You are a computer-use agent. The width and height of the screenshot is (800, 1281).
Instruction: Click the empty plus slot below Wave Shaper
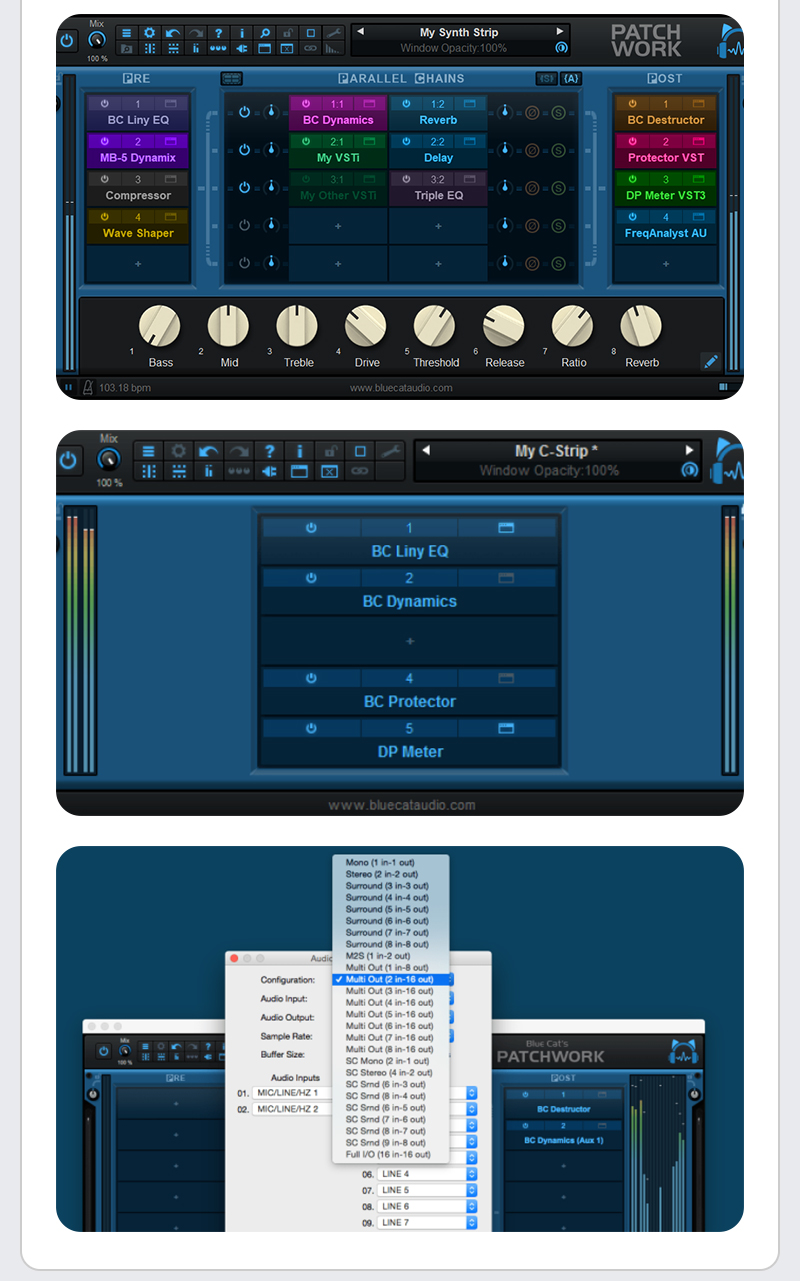(138, 264)
